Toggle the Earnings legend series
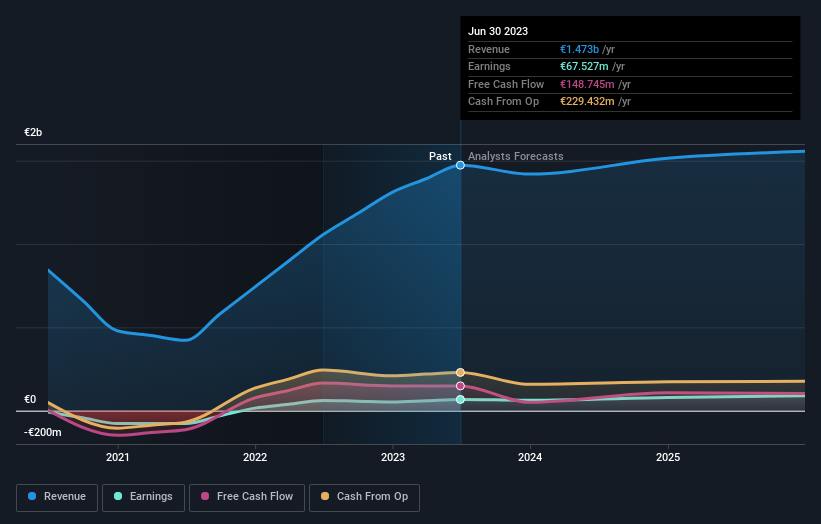Image resolution: width=821 pixels, height=524 pixels. point(143,497)
